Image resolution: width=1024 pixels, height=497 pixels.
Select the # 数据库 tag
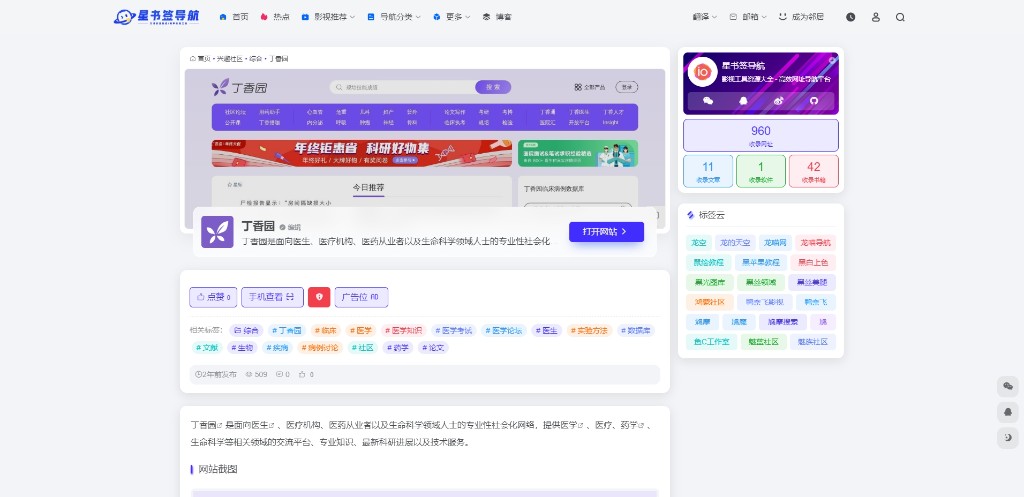(x=636, y=330)
